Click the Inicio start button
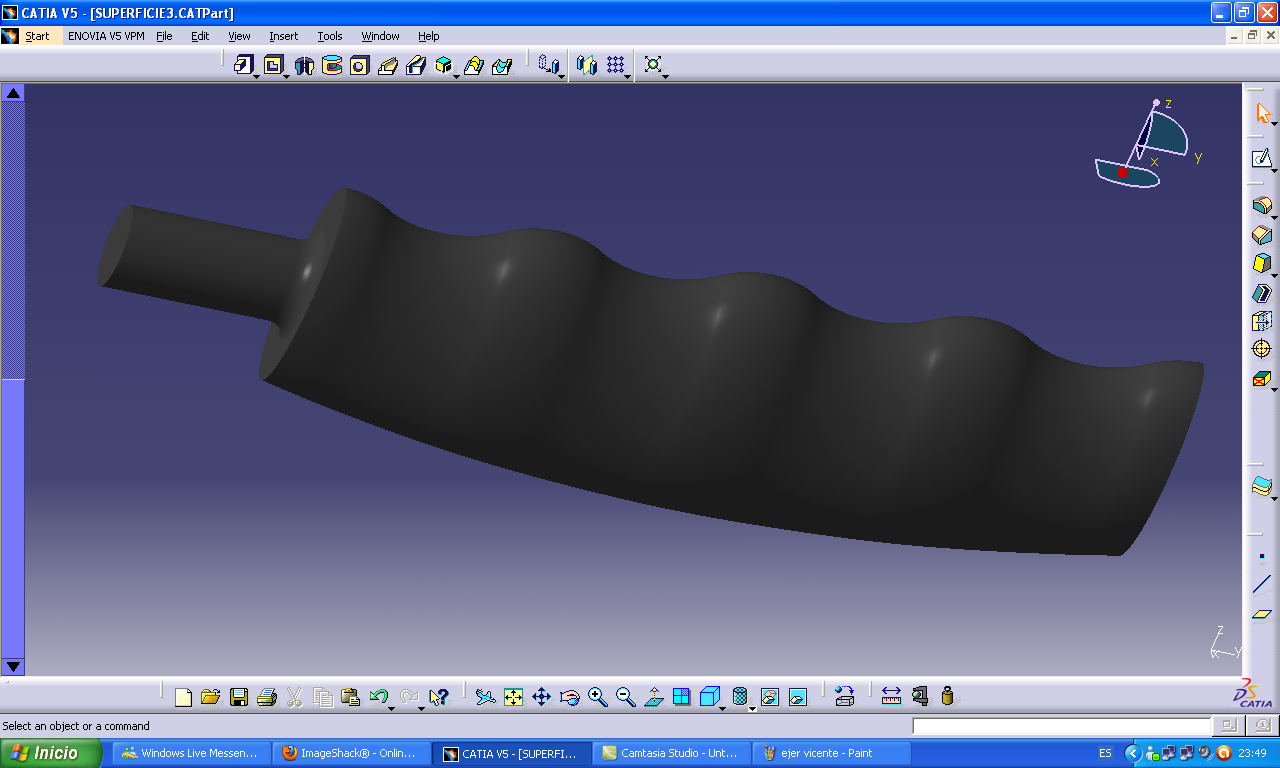Image resolution: width=1280 pixels, height=768 pixels. point(51,753)
